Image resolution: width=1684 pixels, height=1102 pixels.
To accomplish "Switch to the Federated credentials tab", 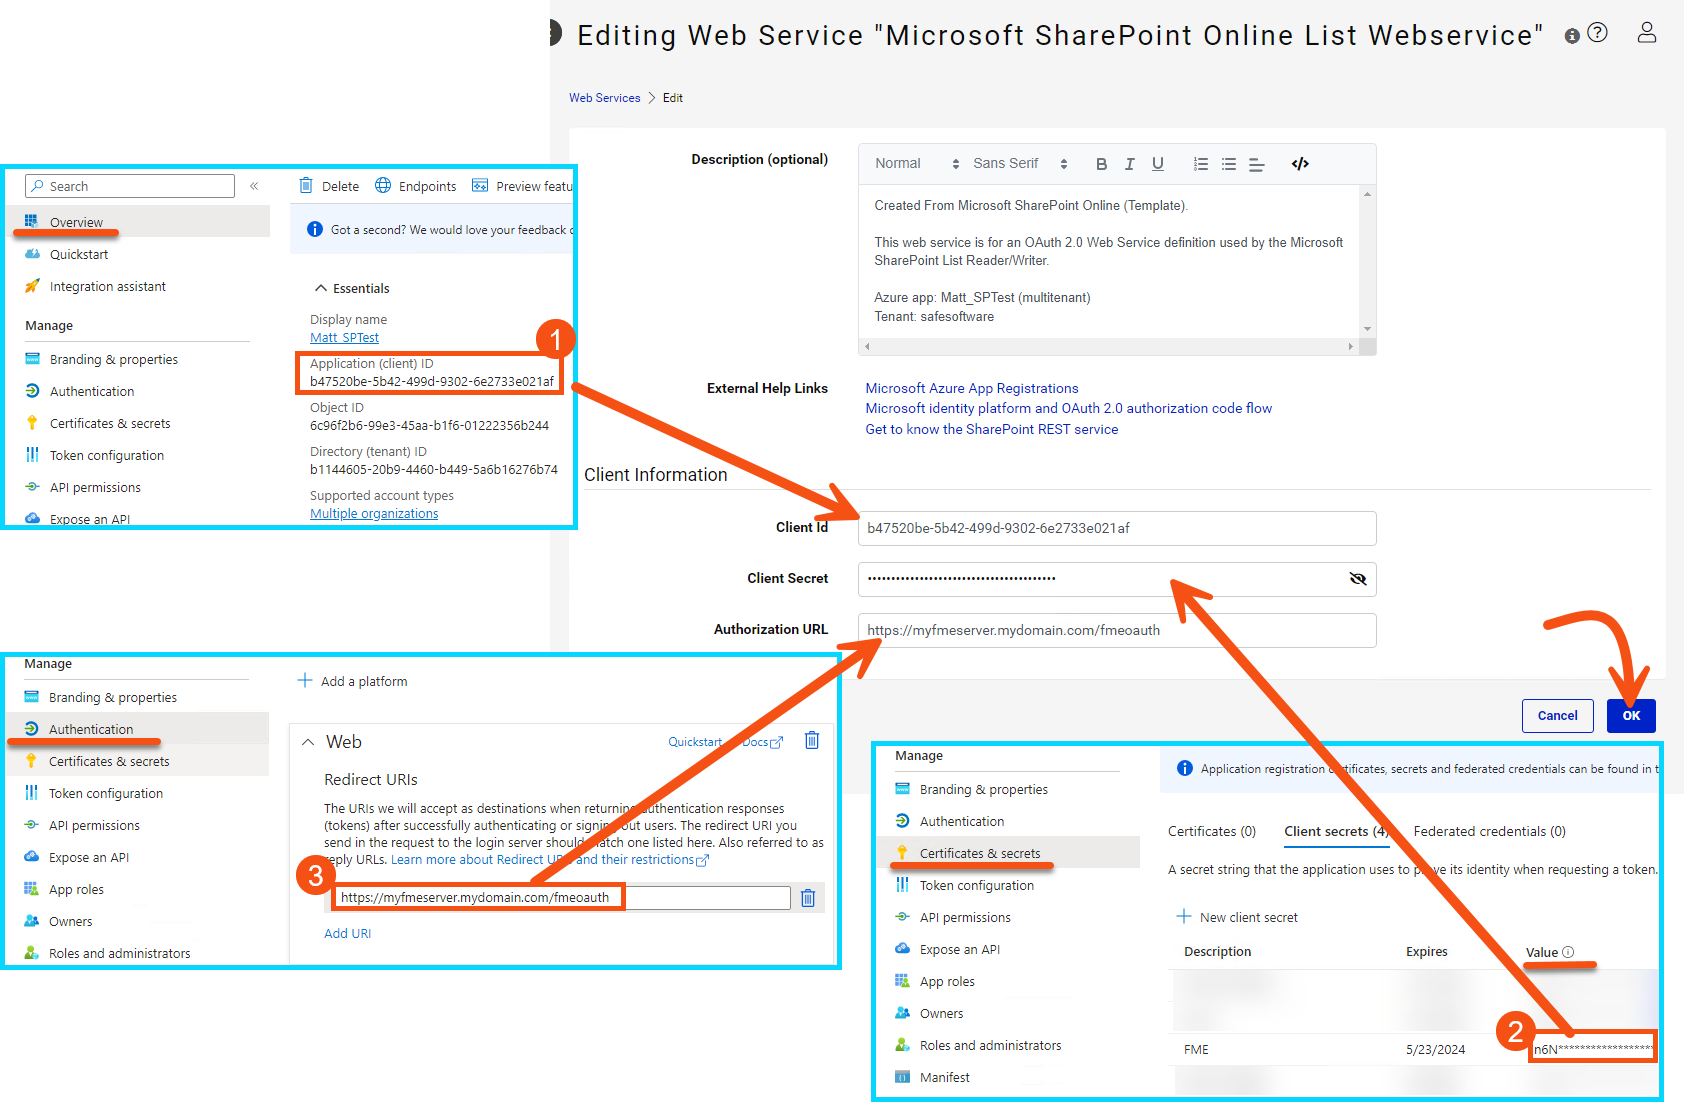I will coord(1488,831).
